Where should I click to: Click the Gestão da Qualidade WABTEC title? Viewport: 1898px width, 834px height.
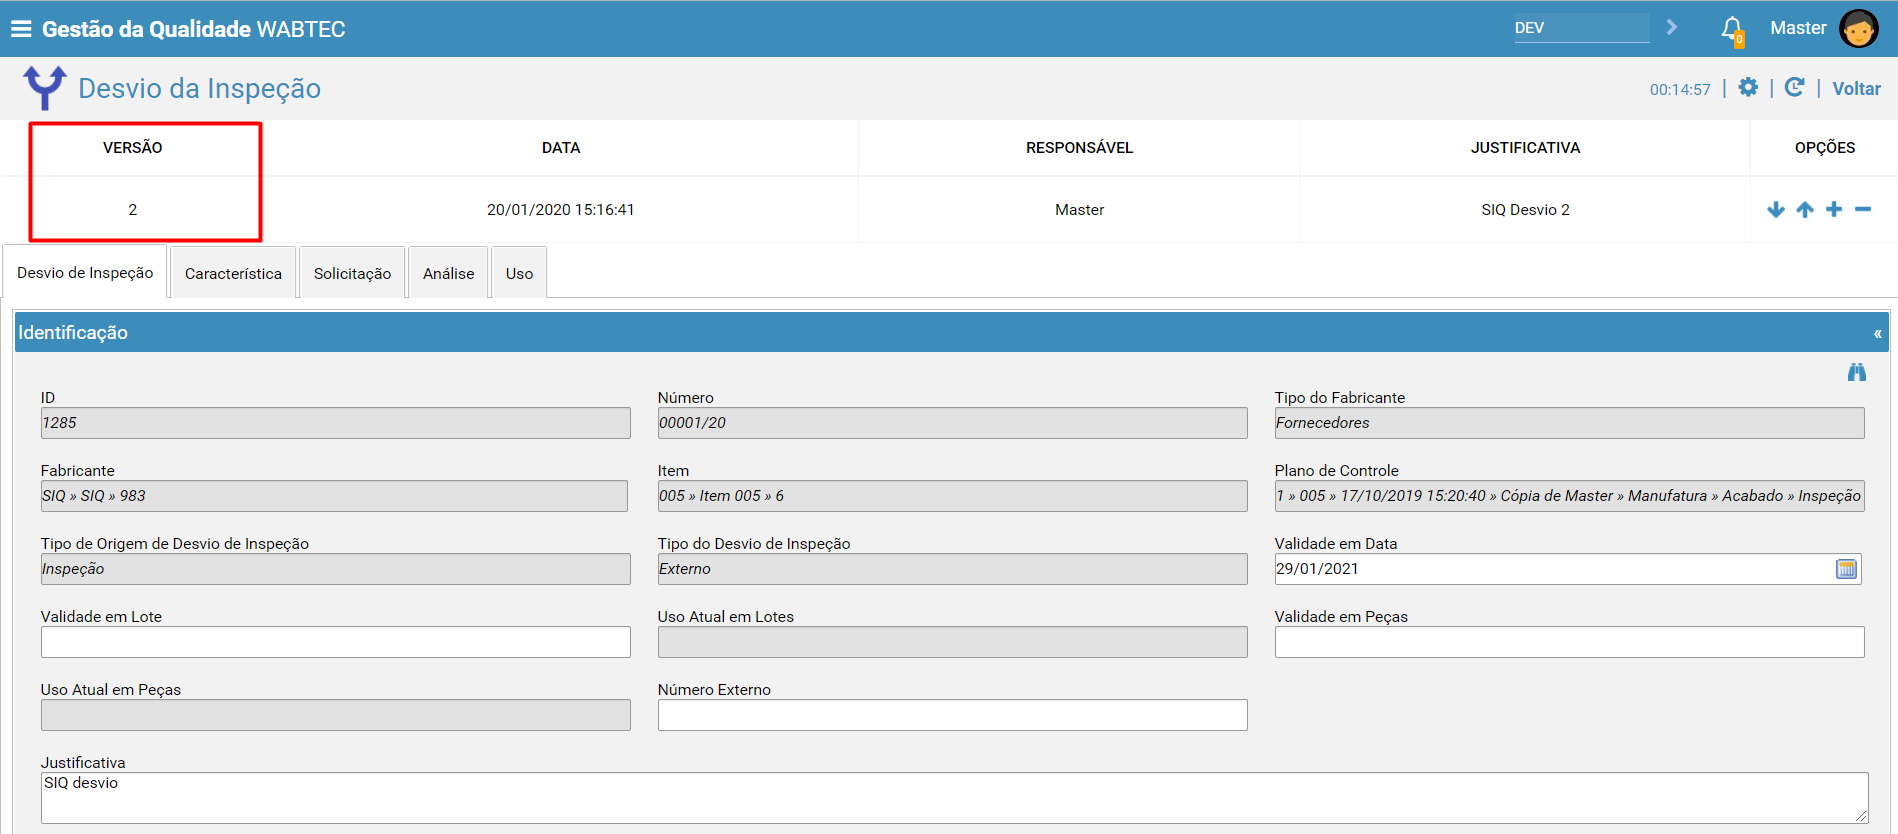point(193,29)
